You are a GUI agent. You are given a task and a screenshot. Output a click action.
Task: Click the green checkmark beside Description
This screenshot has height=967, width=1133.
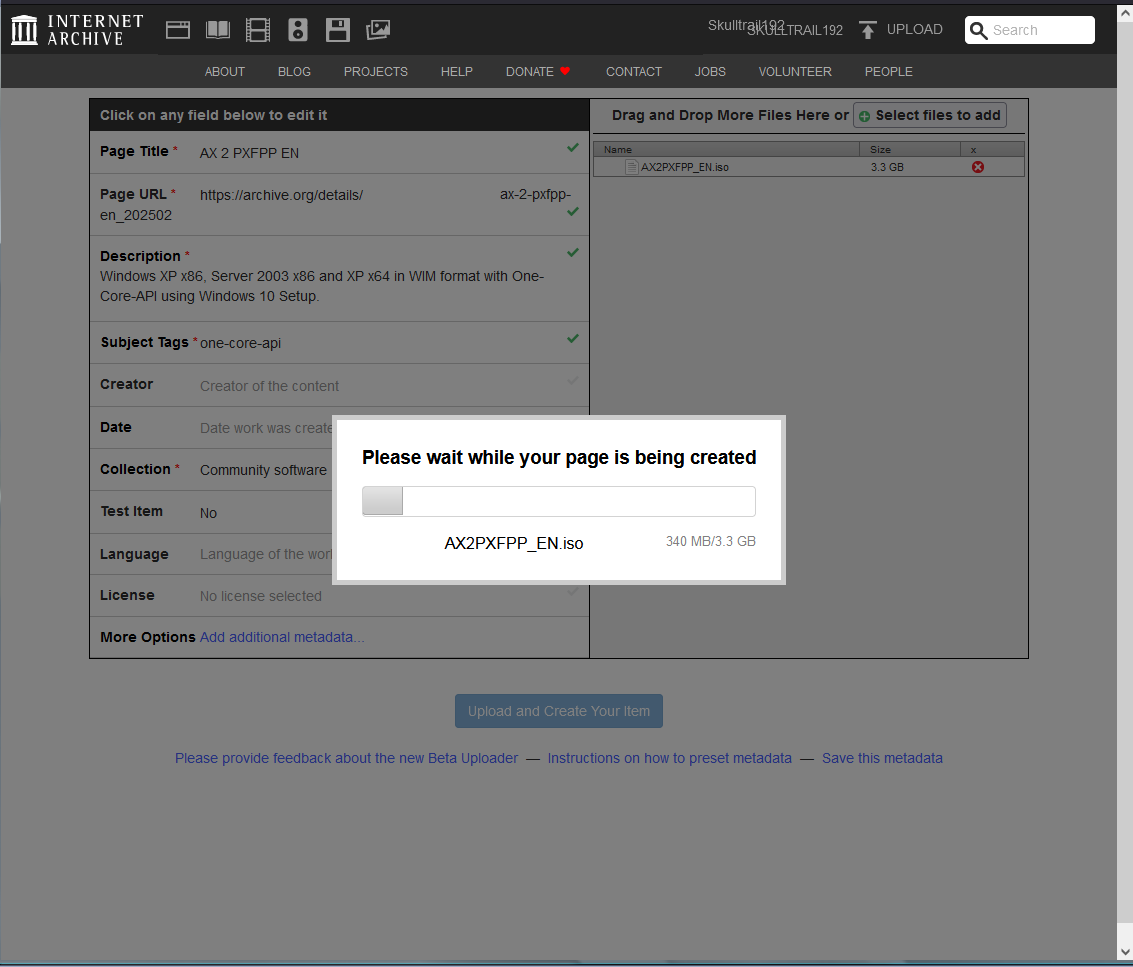click(573, 252)
